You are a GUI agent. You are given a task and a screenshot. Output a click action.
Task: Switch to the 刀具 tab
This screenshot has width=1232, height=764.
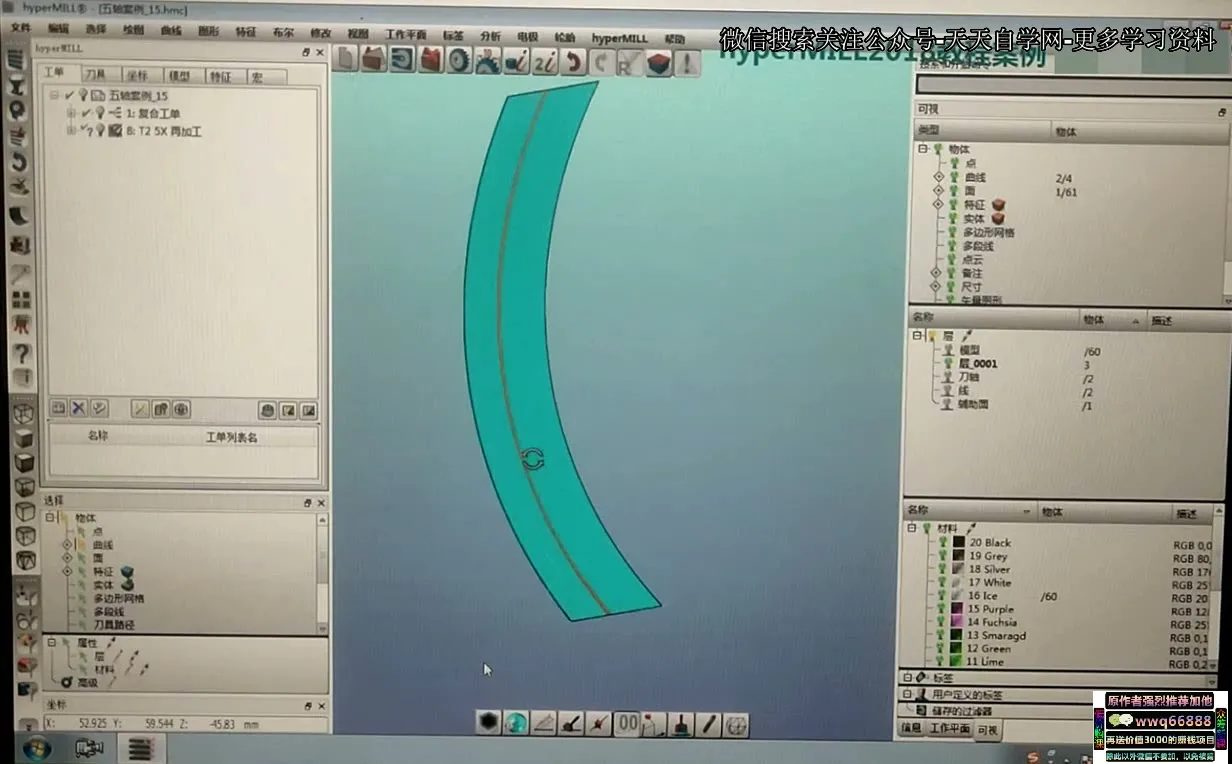95,76
